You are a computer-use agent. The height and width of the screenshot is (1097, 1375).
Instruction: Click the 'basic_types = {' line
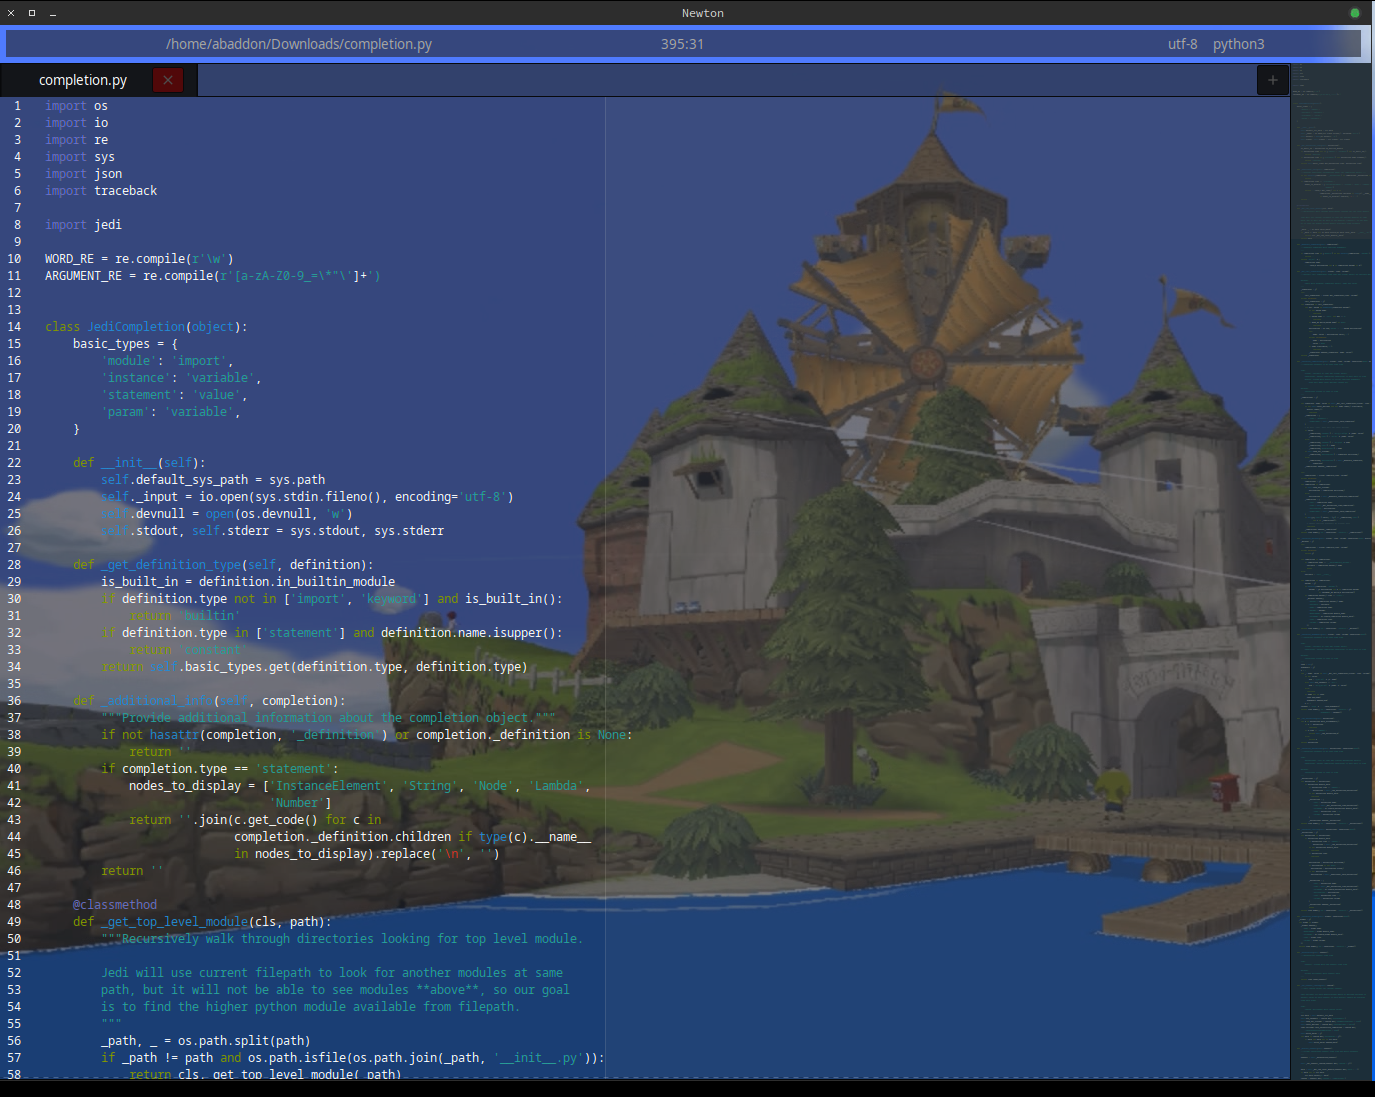(125, 344)
